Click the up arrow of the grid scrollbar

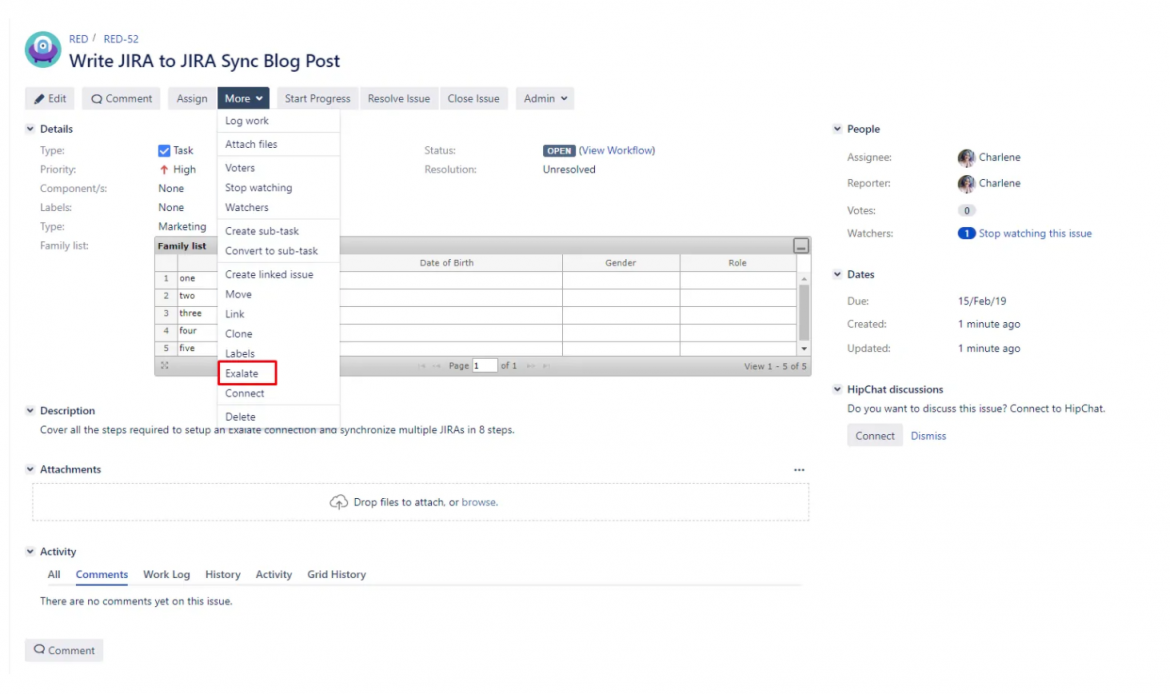pos(804,278)
